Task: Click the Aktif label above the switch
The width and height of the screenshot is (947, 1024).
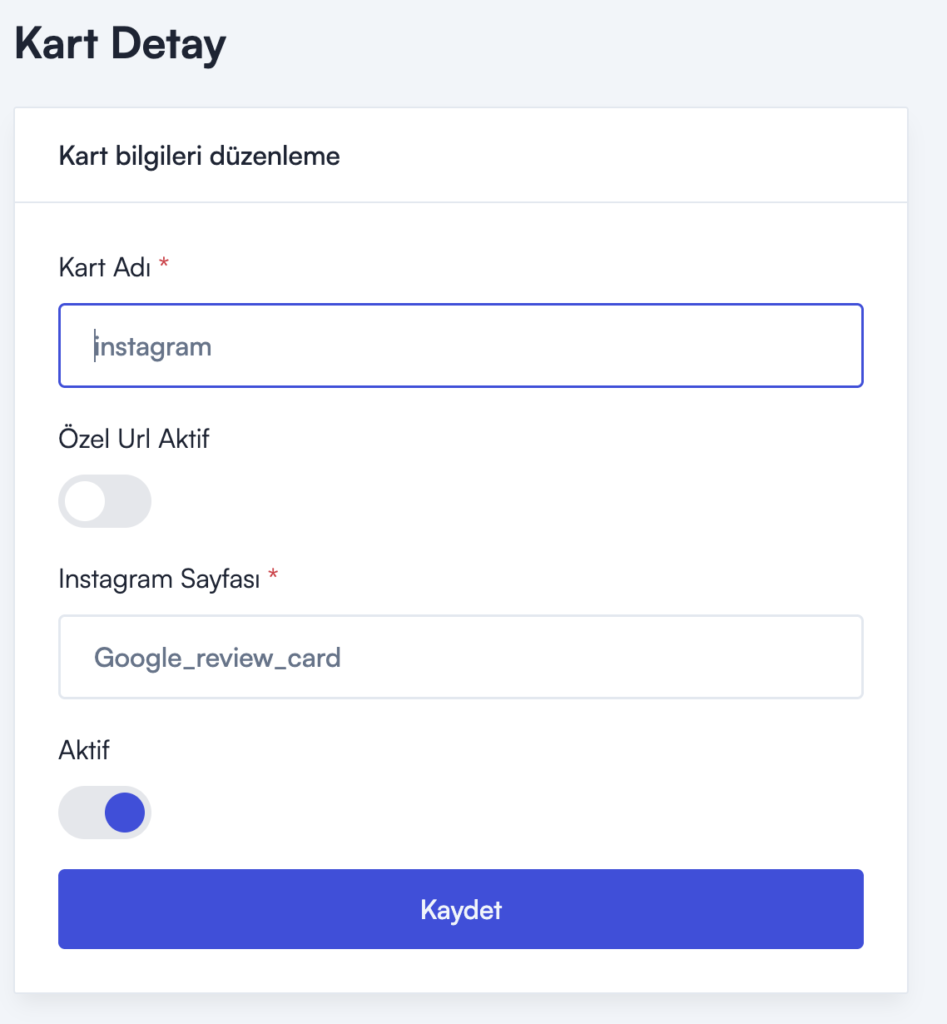Action: click(x=84, y=750)
